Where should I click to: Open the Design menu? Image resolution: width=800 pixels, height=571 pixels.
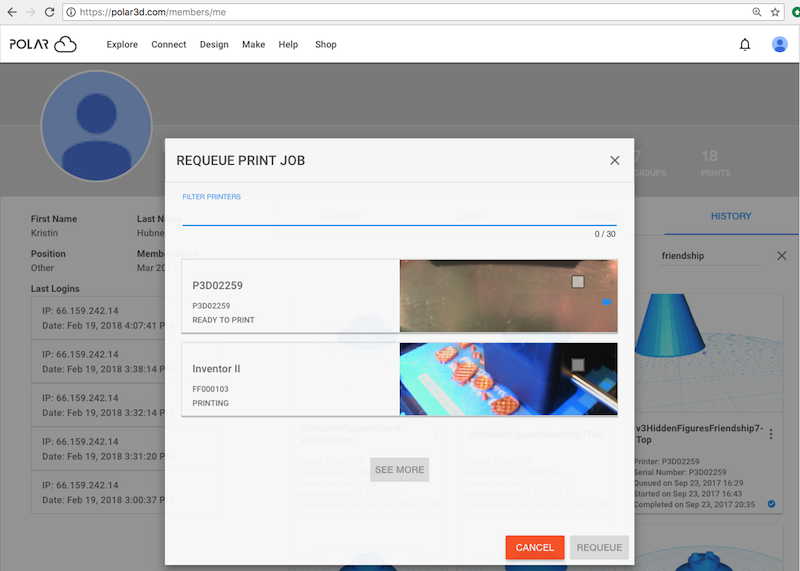click(214, 44)
